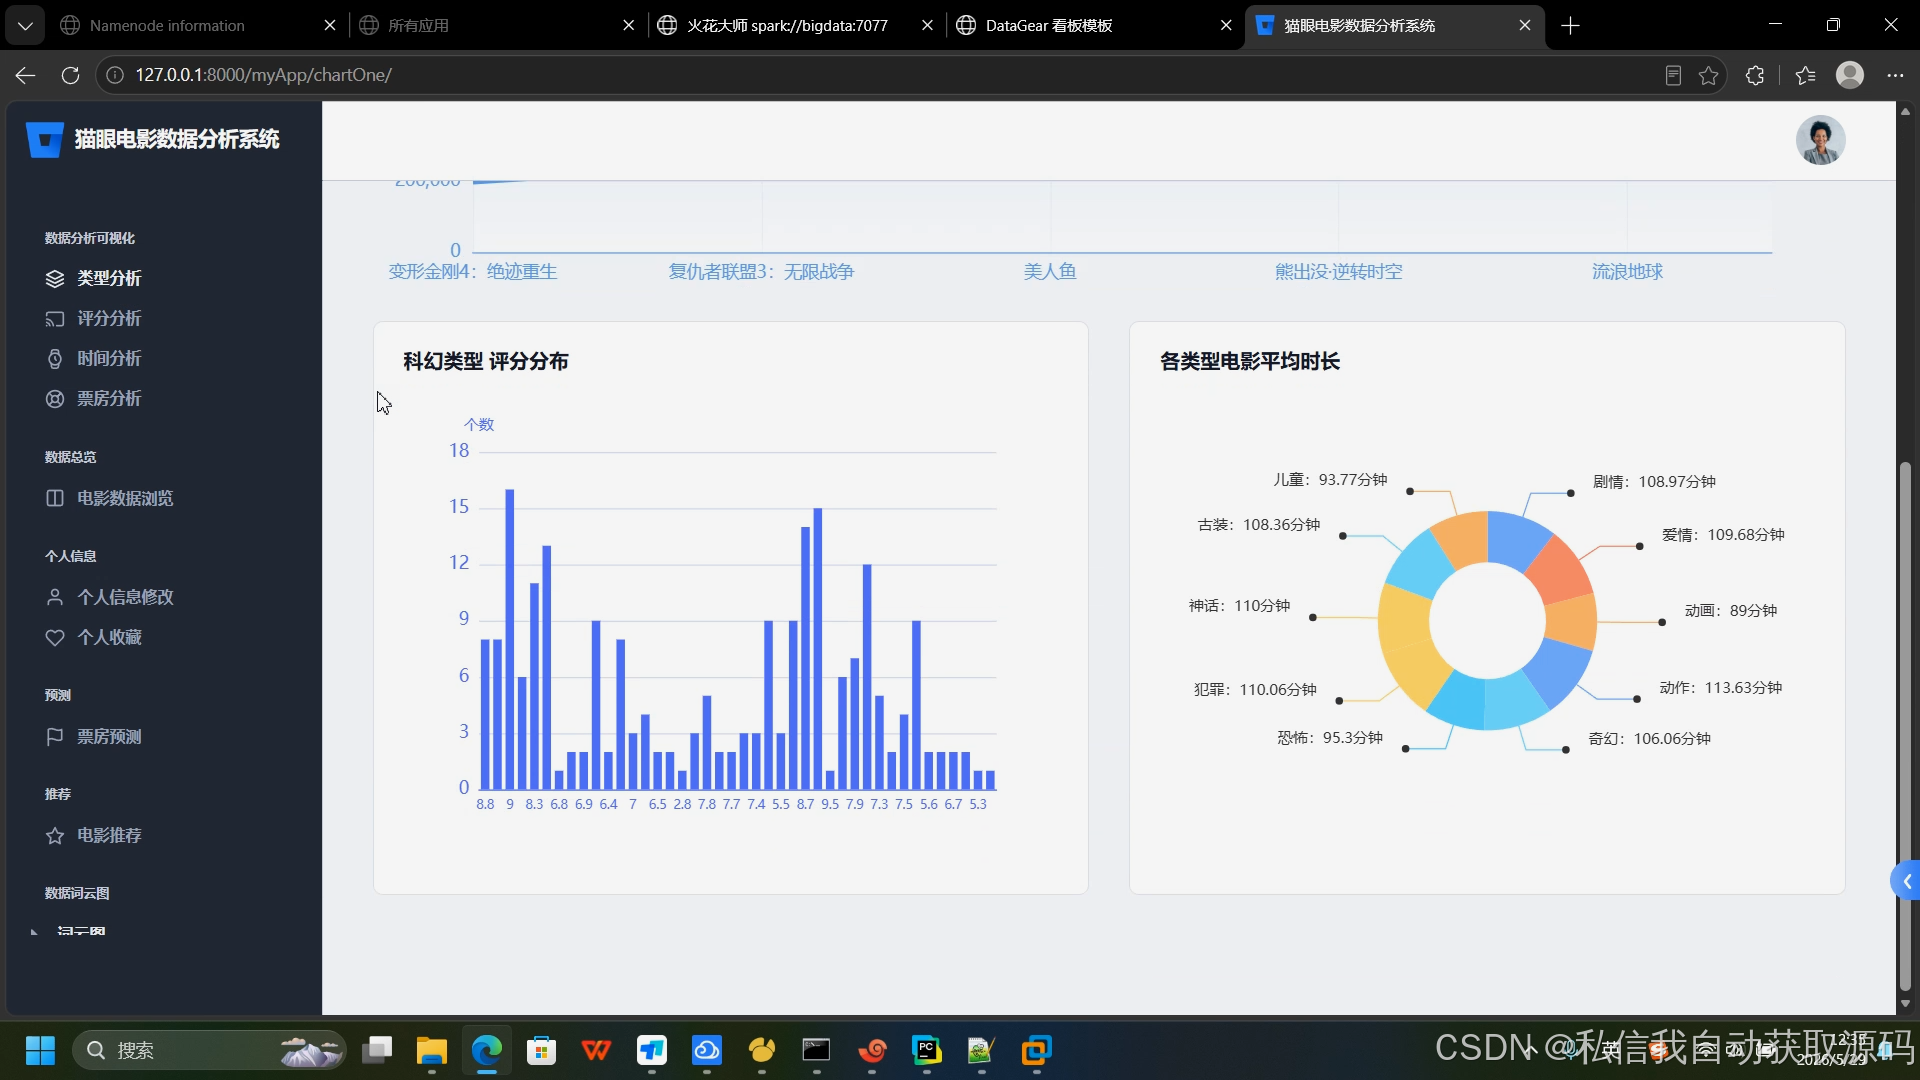
Task: Open 票房预测 in the sidebar
Action: 109,736
